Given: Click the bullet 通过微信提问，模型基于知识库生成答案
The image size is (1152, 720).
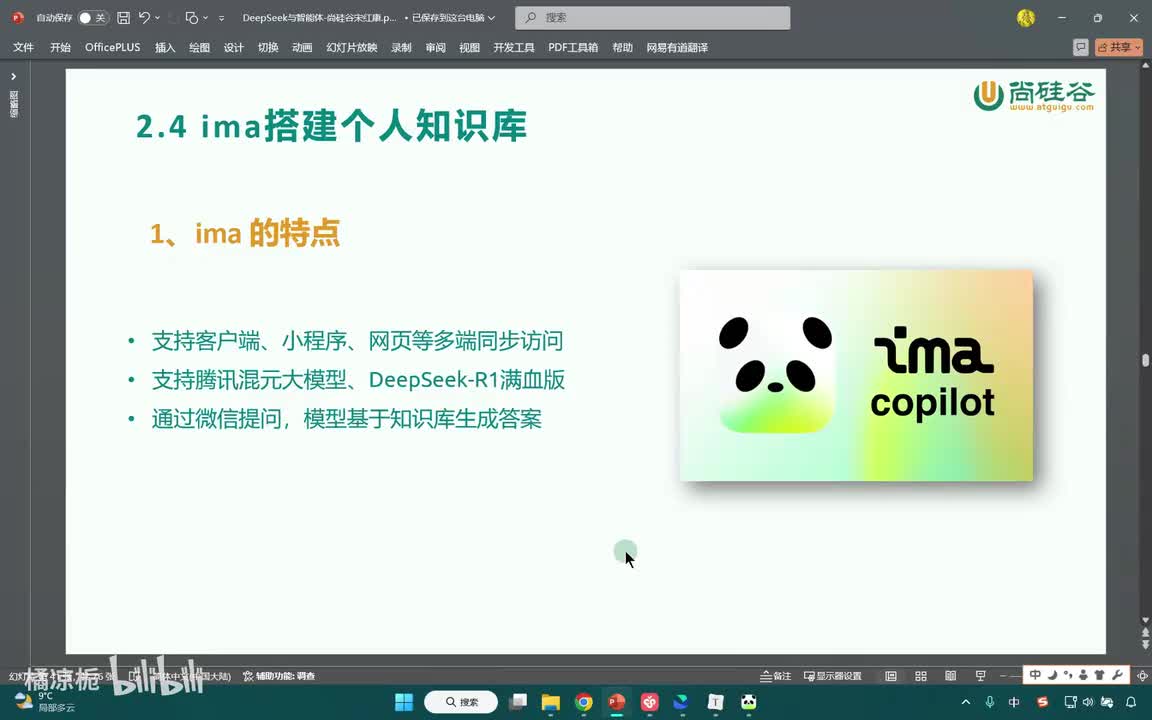Looking at the screenshot, I should pos(347,419).
